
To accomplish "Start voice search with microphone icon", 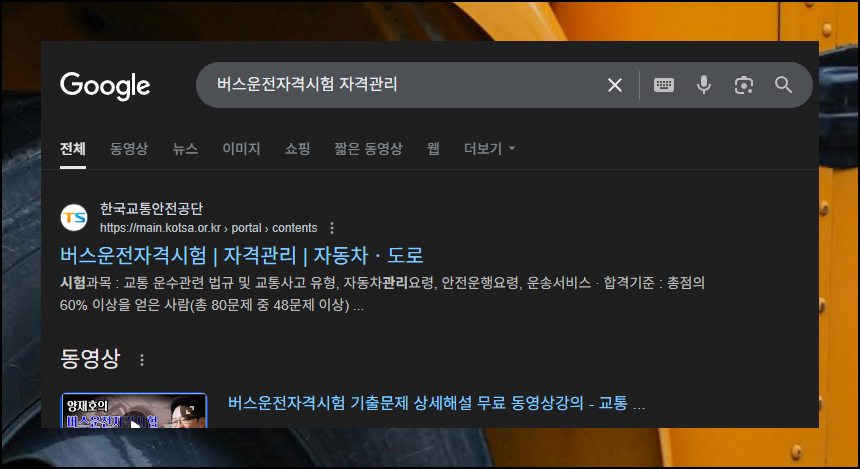I will coord(704,85).
